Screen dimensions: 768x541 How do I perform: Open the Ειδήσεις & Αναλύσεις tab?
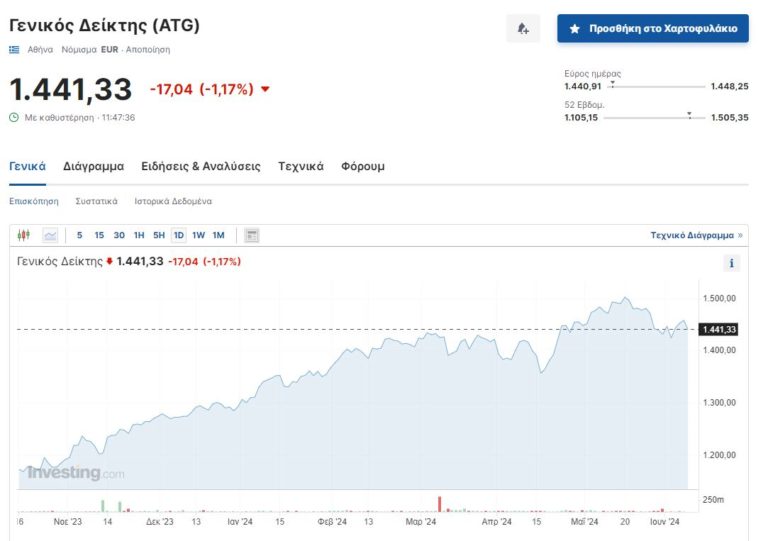coord(201,166)
